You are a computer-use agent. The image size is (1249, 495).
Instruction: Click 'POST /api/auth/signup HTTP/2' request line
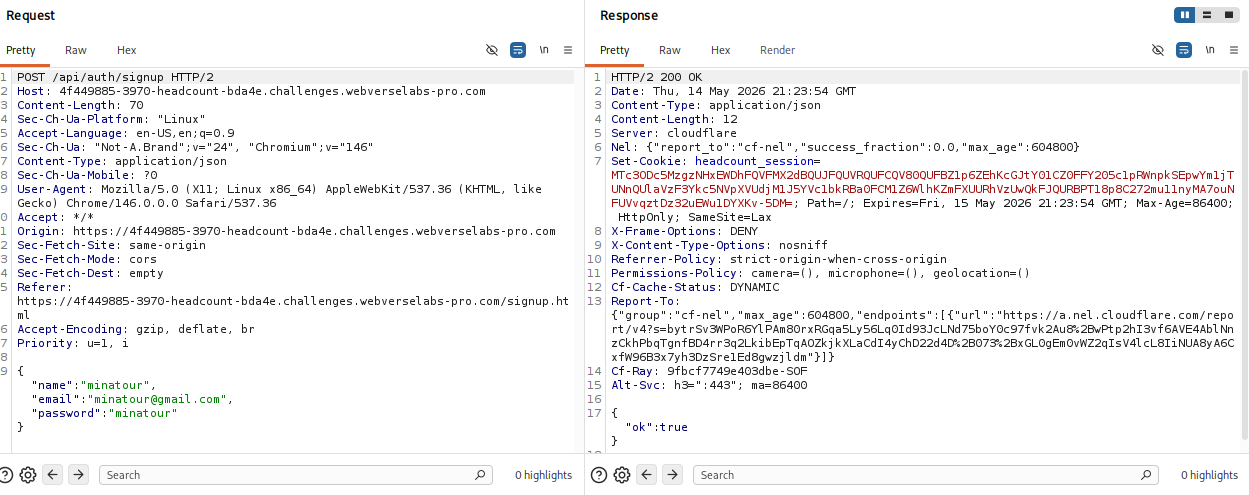[115, 77]
